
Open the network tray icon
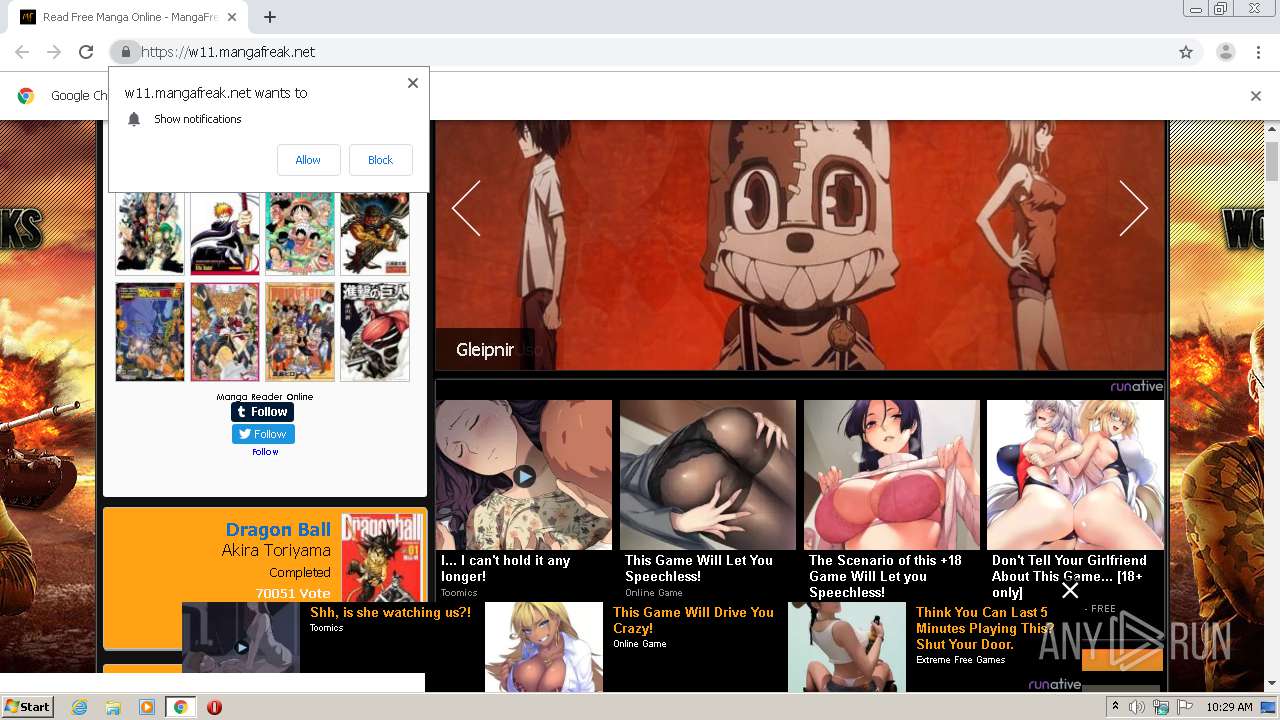[1161, 707]
